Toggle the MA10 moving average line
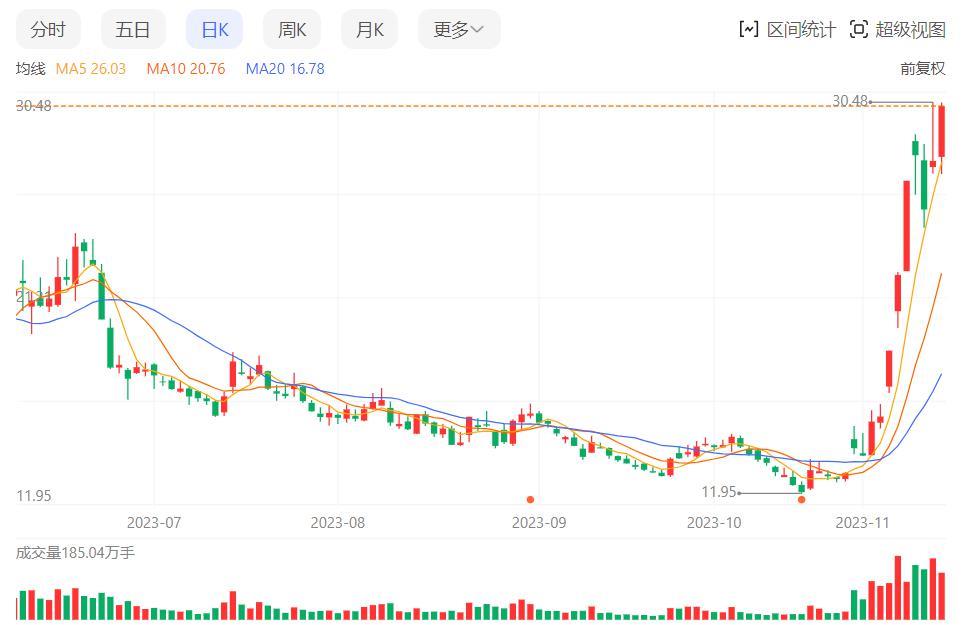 point(185,68)
